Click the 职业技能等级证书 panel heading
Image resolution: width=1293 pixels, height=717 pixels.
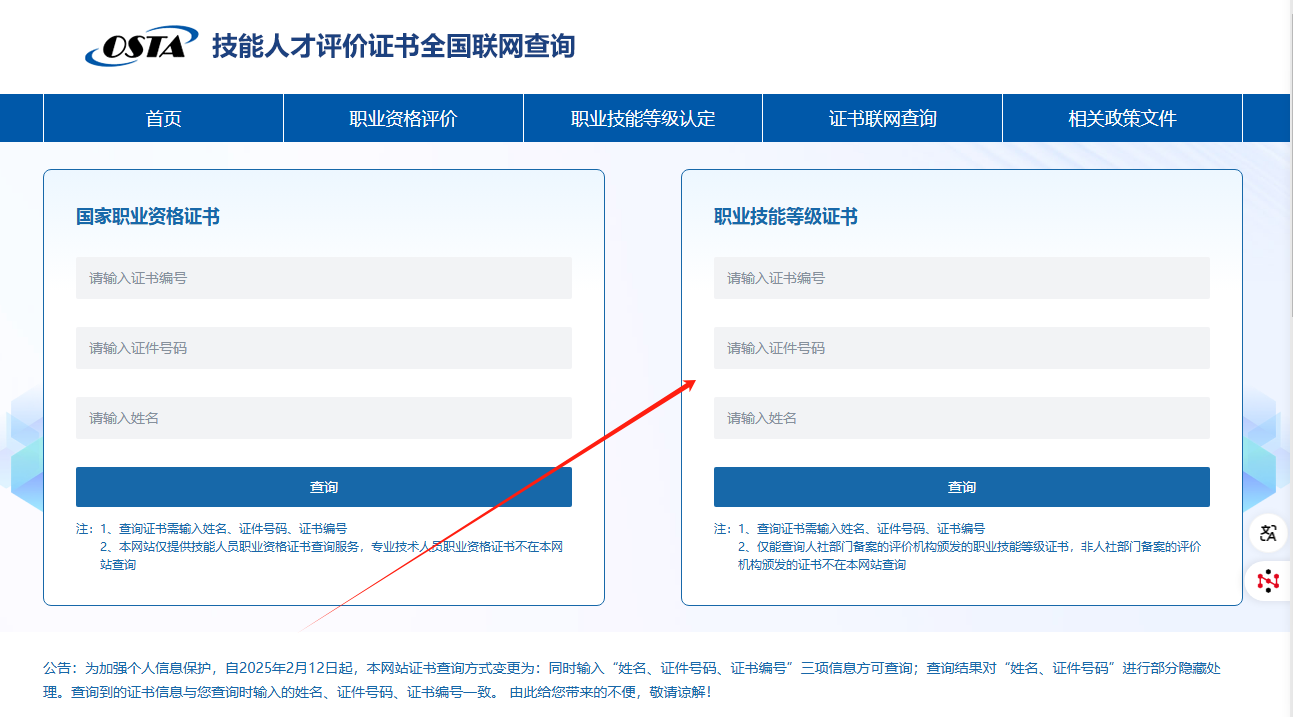pos(785,217)
